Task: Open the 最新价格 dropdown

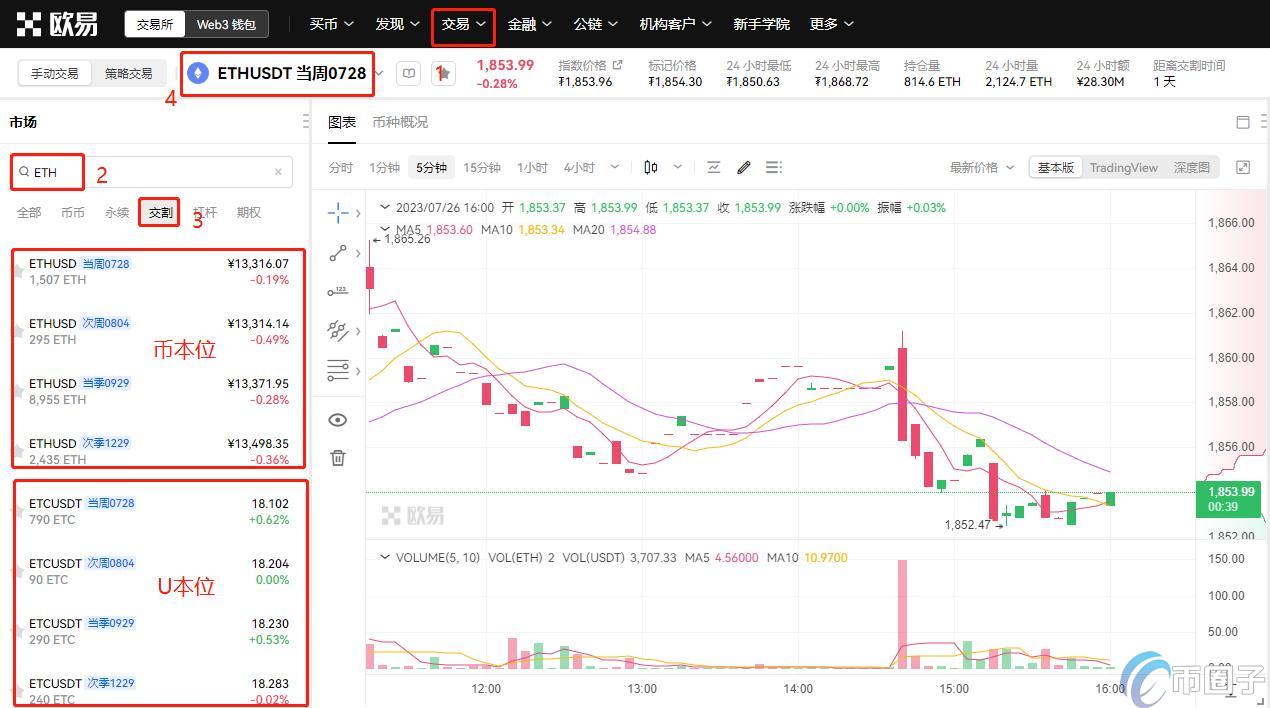Action: [x=977, y=167]
